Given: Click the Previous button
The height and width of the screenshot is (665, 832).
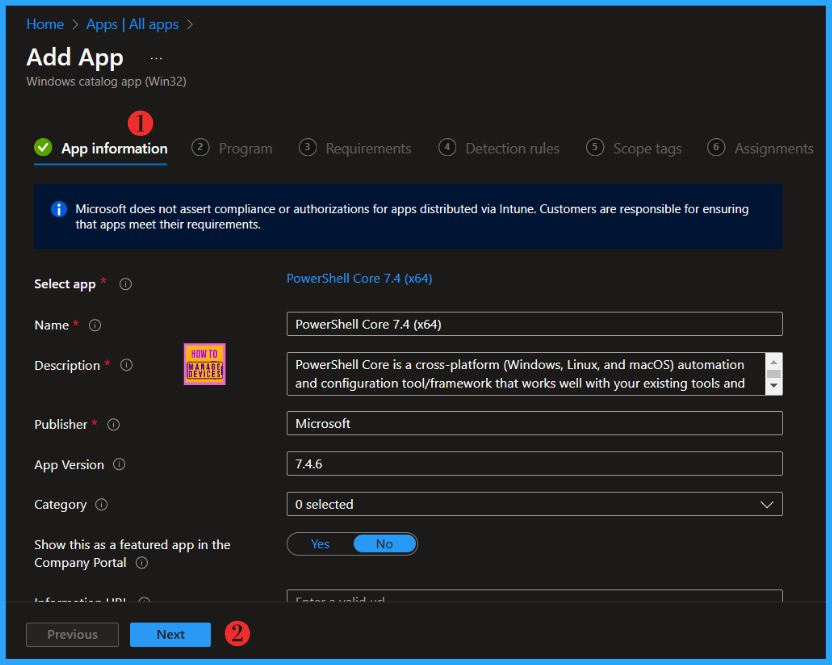Looking at the screenshot, I should 73,635.
